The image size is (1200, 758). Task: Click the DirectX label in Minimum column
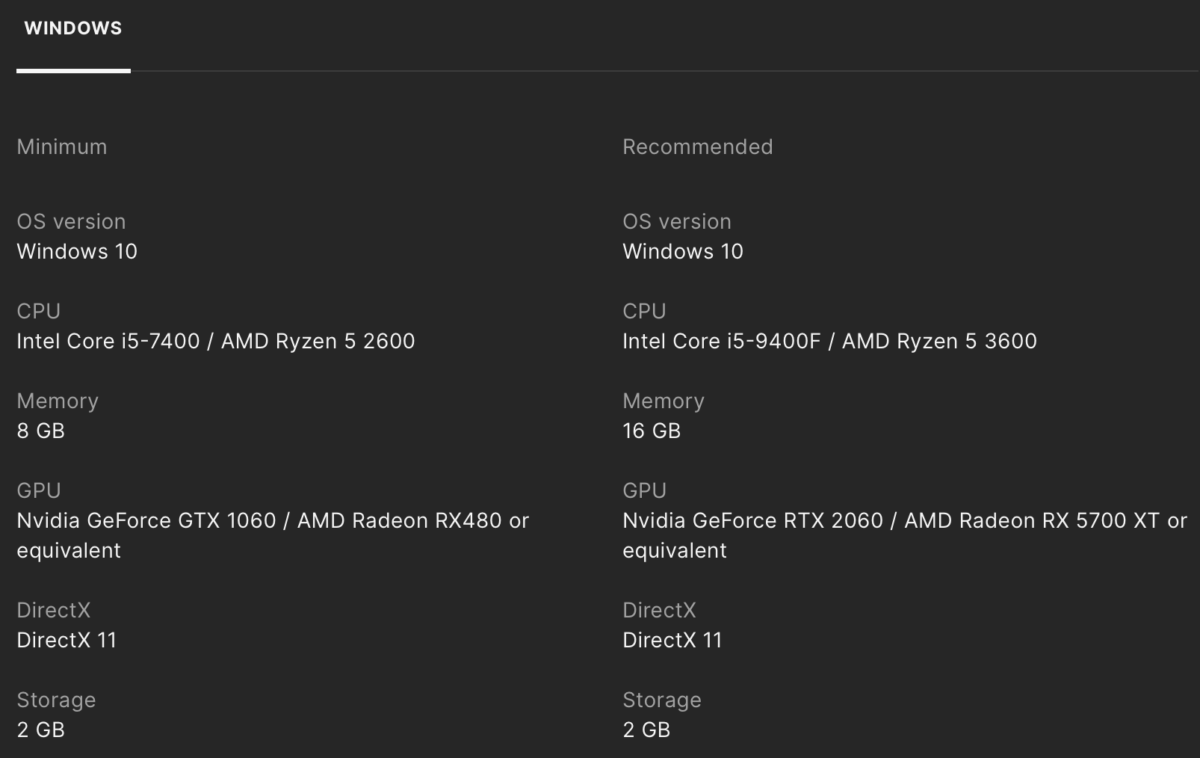56,610
